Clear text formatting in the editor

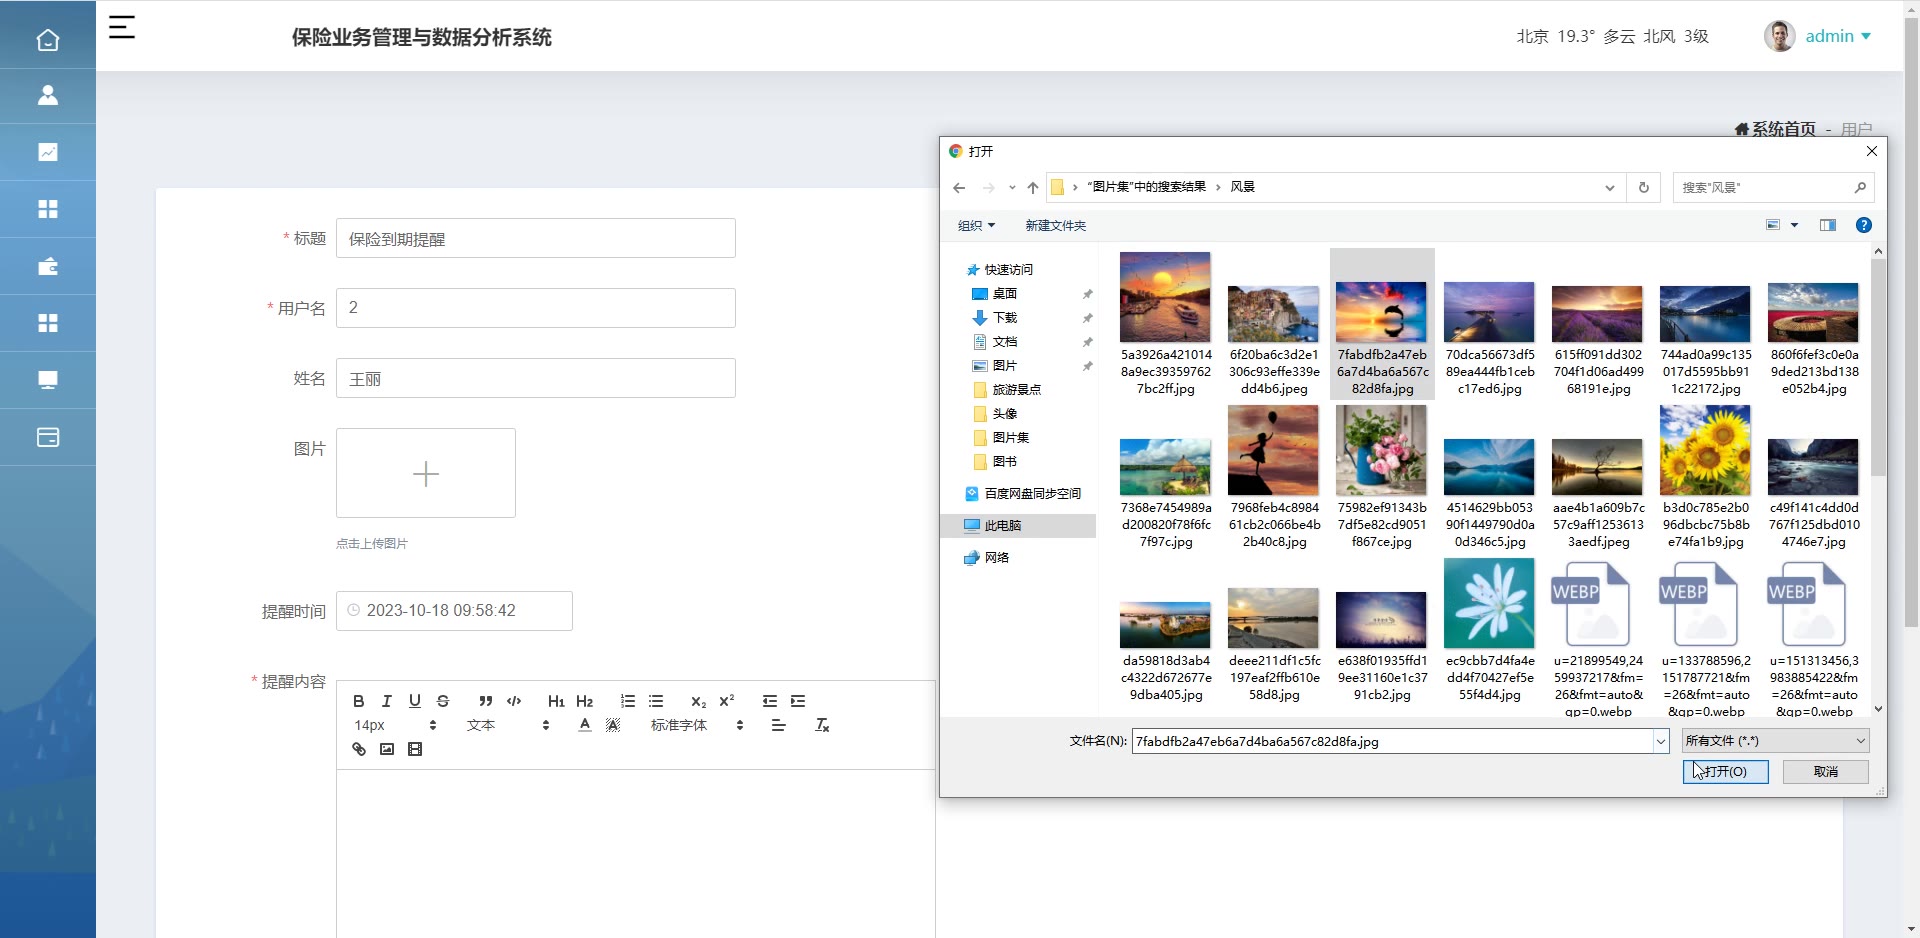click(822, 725)
